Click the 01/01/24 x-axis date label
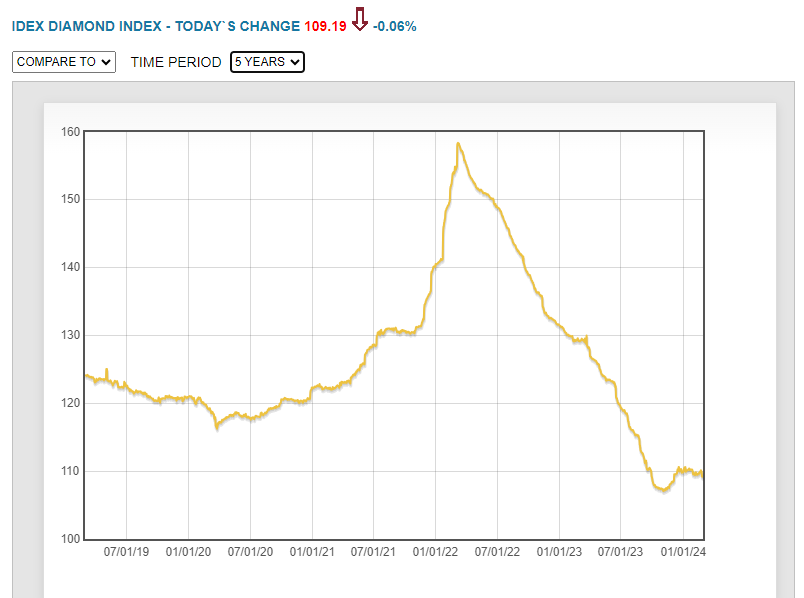The width and height of the screenshot is (804, 598). (683, 551)
